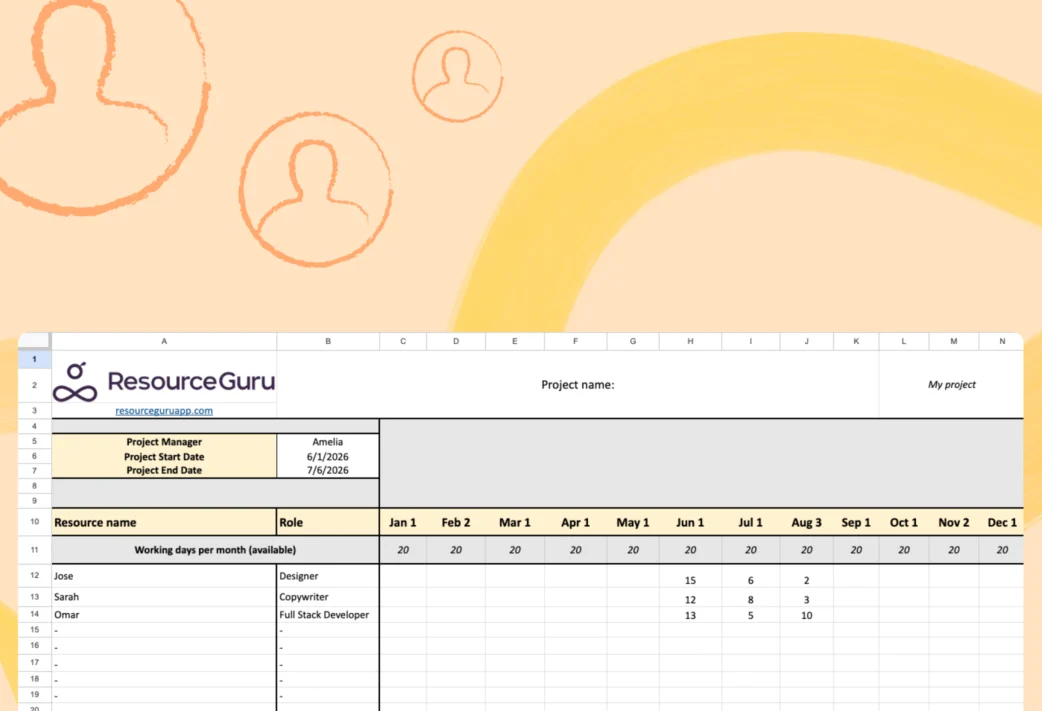The height and width of the screenshot is (711, 1042).
Task: Select the 'Sep 1' month header
Action: [856, 522]
